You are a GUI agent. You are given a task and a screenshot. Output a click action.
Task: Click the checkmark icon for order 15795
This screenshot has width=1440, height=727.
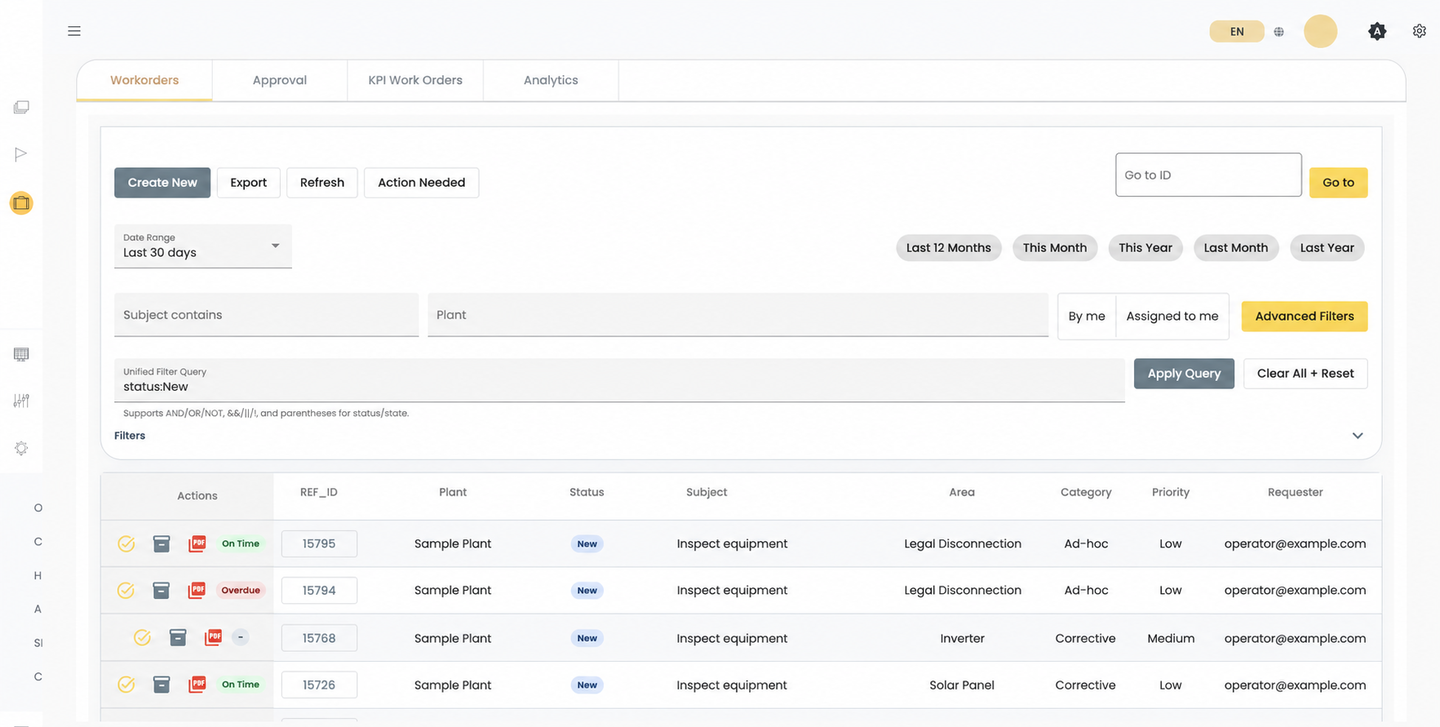pos(126,544)
